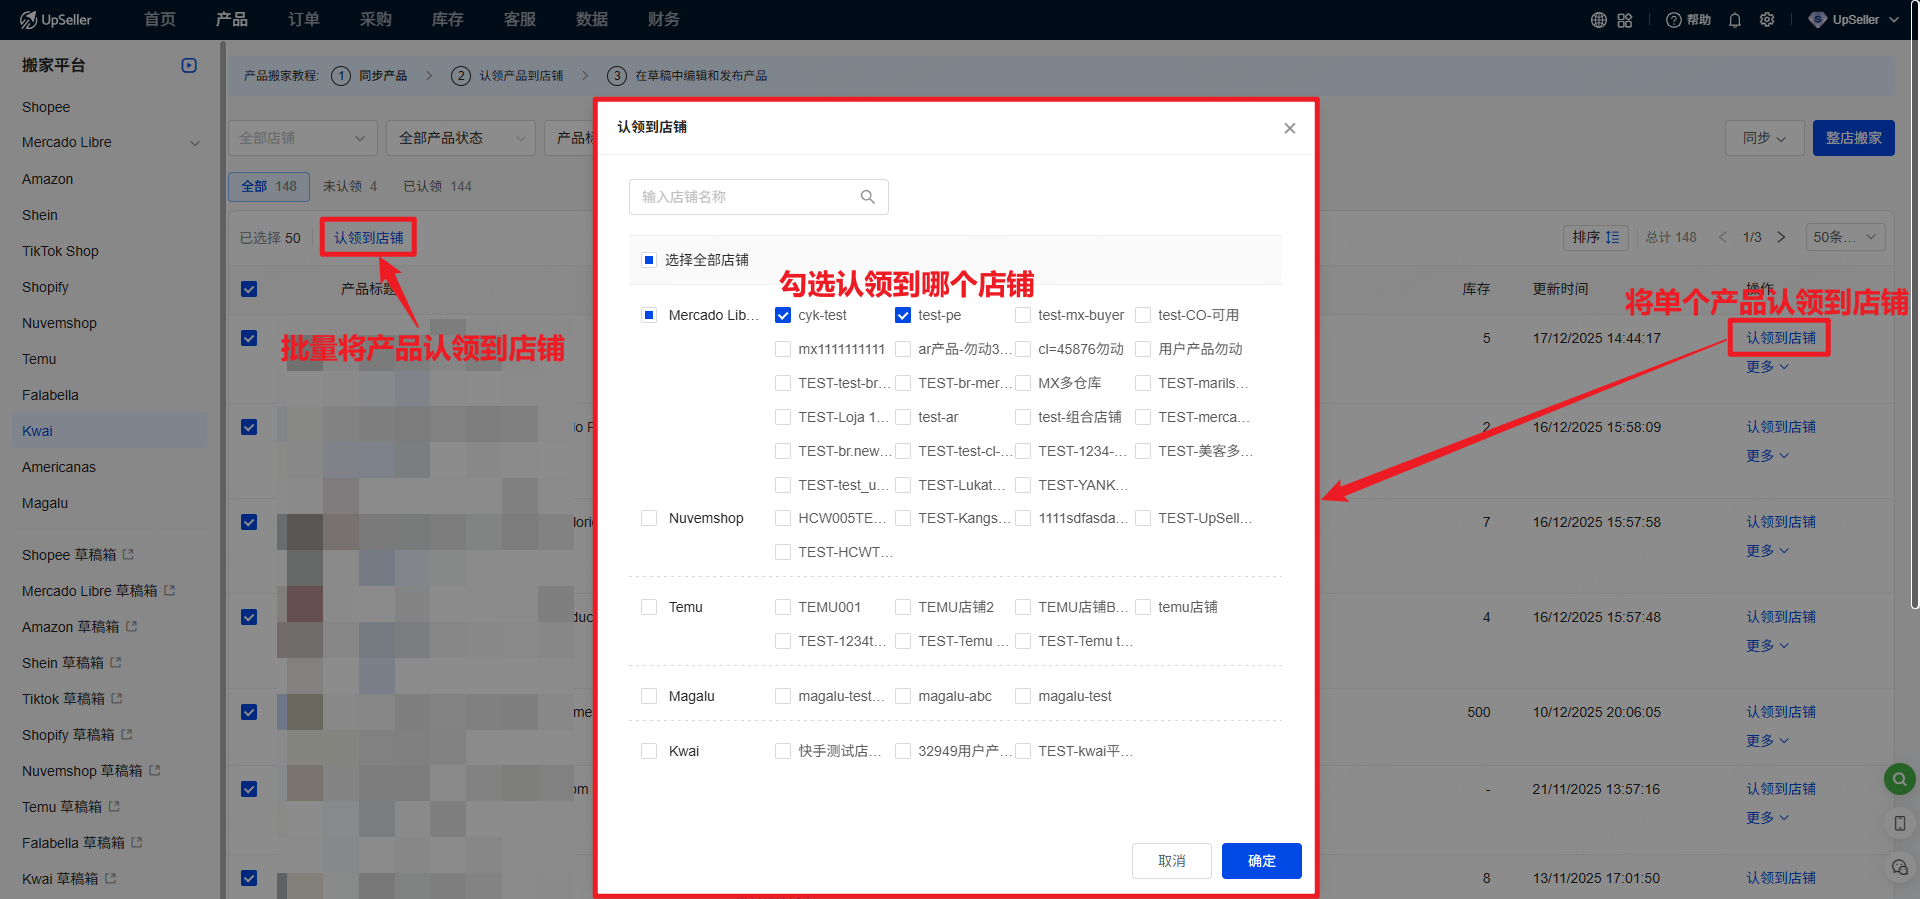Uncheck the cyk-test store checkbox
1920x899 pixels.
pyautogui.click(x=783, y=315)
